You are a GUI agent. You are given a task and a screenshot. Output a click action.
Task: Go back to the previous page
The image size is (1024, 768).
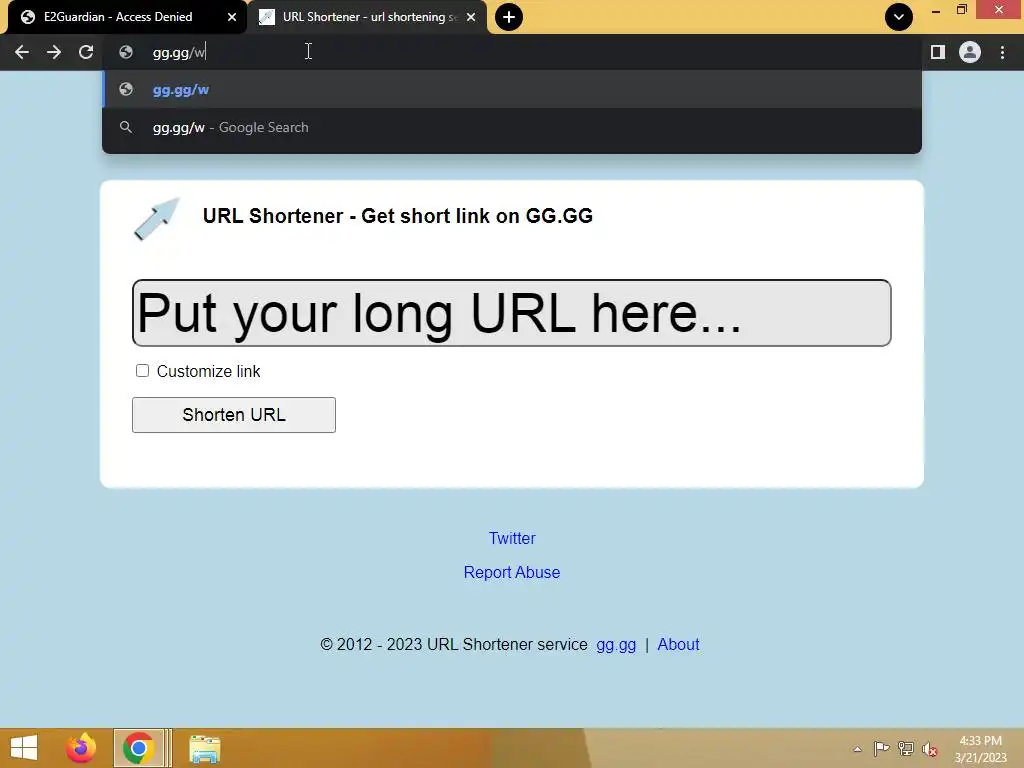[x=22, y=52]
